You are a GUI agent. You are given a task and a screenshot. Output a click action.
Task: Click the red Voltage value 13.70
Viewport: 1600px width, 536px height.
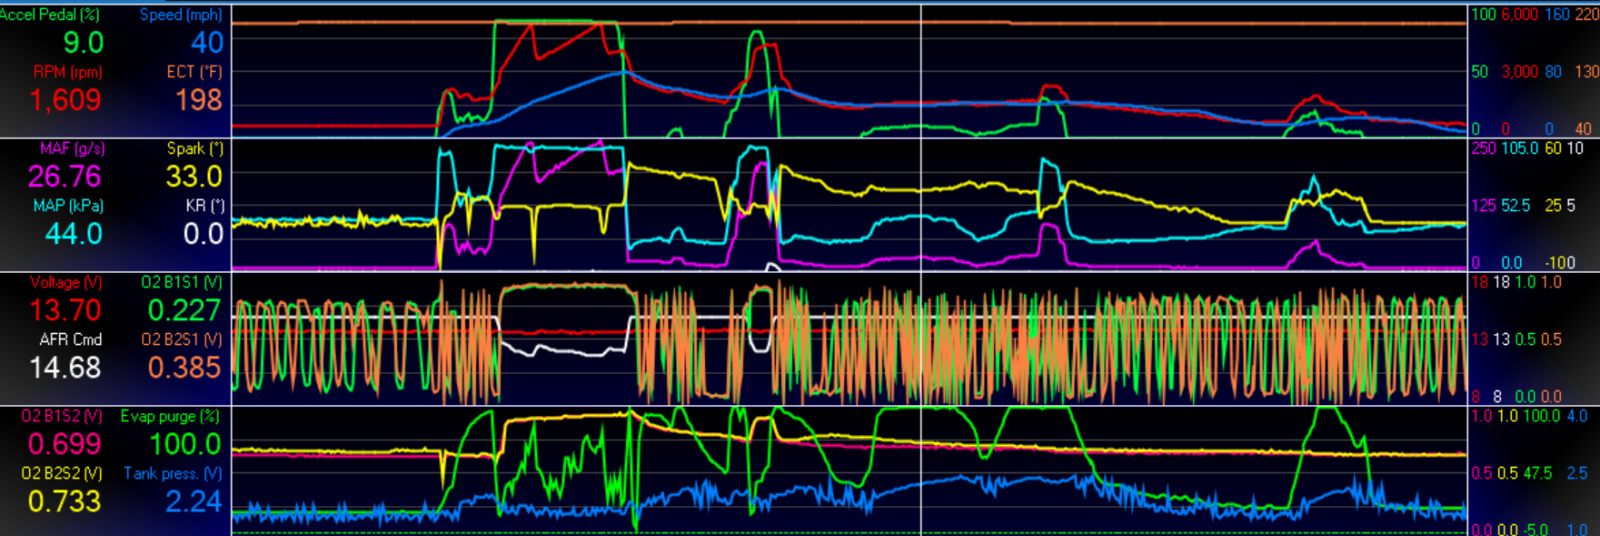click(65, 311)
